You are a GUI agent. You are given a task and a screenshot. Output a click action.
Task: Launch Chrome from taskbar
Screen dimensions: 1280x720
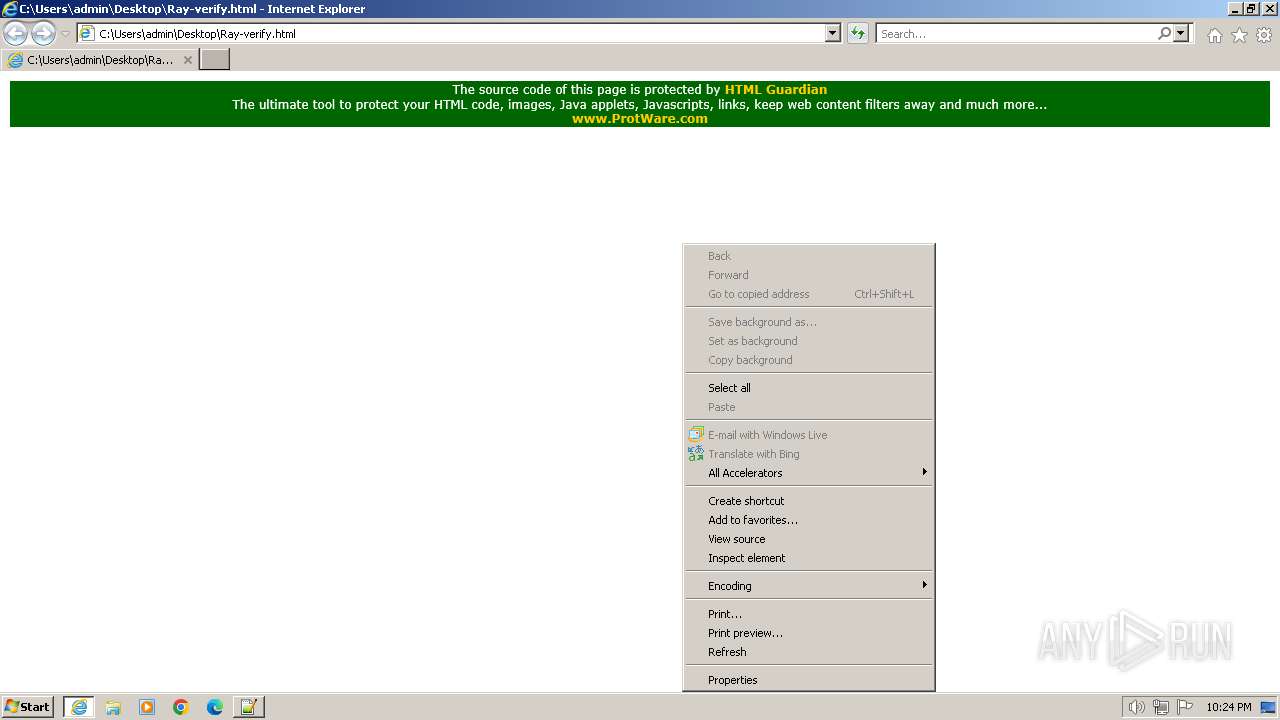tap(181, 707)
